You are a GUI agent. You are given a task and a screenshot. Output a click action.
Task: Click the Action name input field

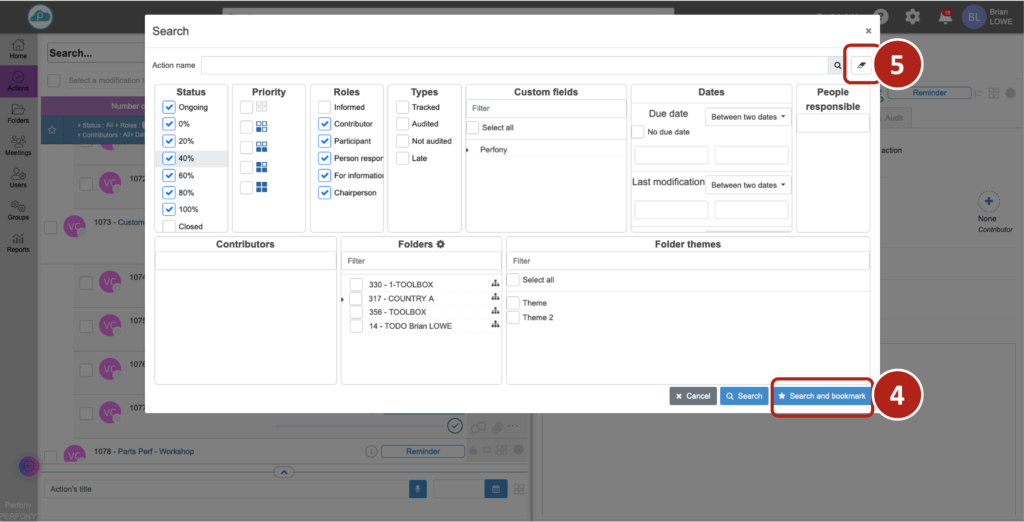pyautogui.click(x=515, y=65)
